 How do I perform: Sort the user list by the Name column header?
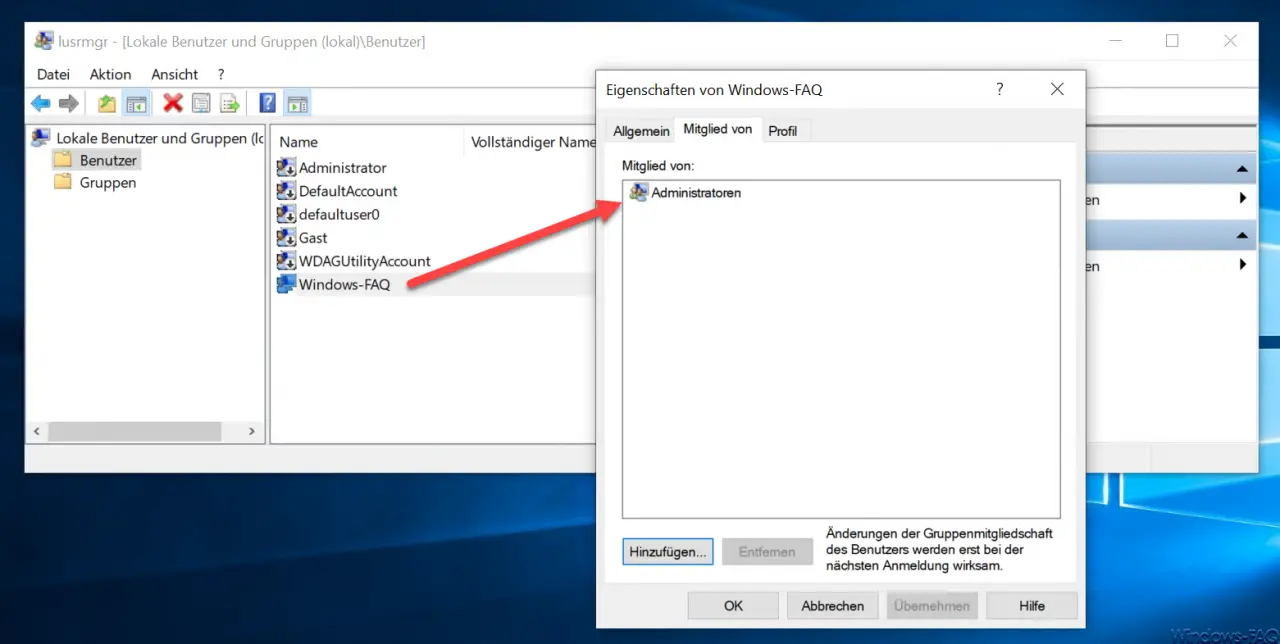click(x=368, y=142)
